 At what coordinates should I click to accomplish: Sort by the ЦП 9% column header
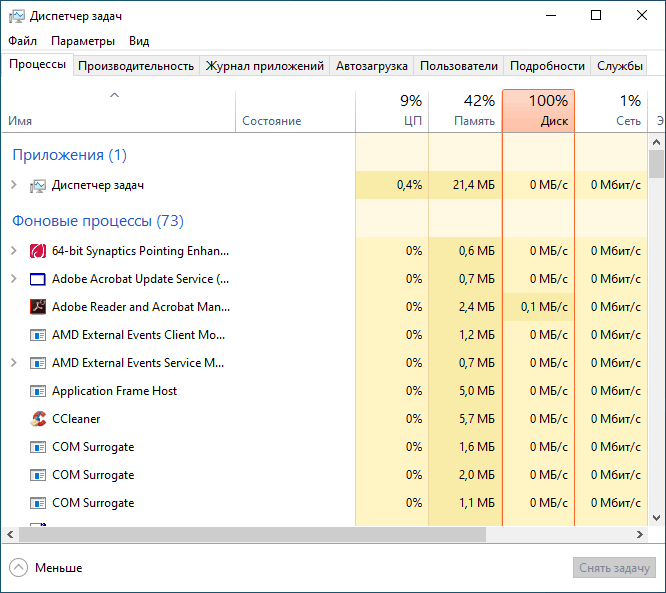392,111
